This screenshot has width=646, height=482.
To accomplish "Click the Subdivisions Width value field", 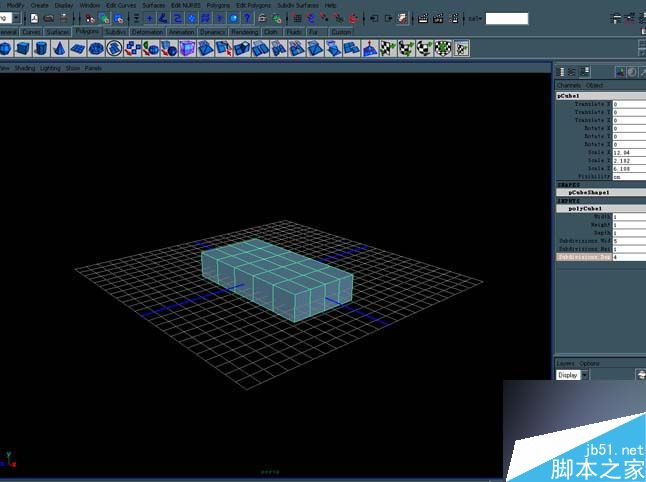I will pos(629,241).
